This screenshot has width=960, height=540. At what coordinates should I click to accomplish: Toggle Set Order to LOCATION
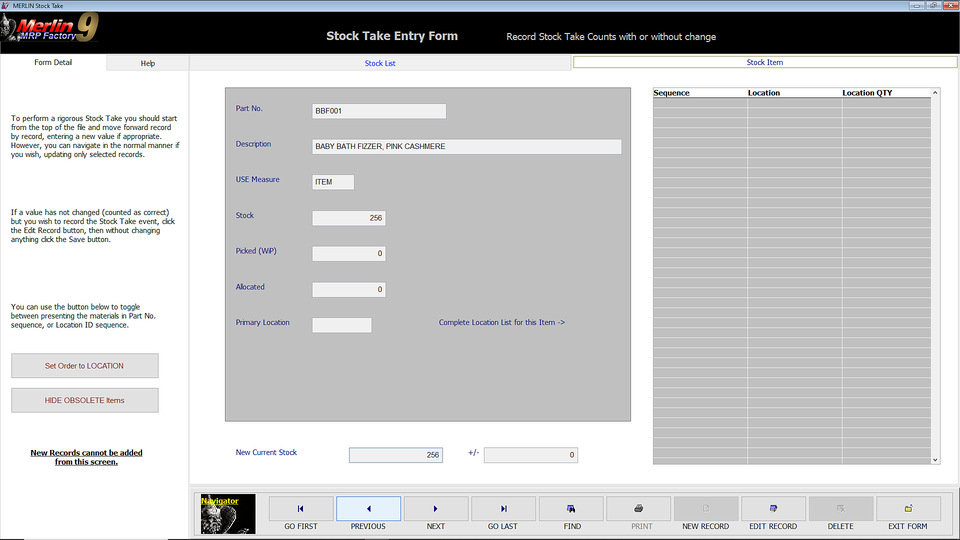85,366
